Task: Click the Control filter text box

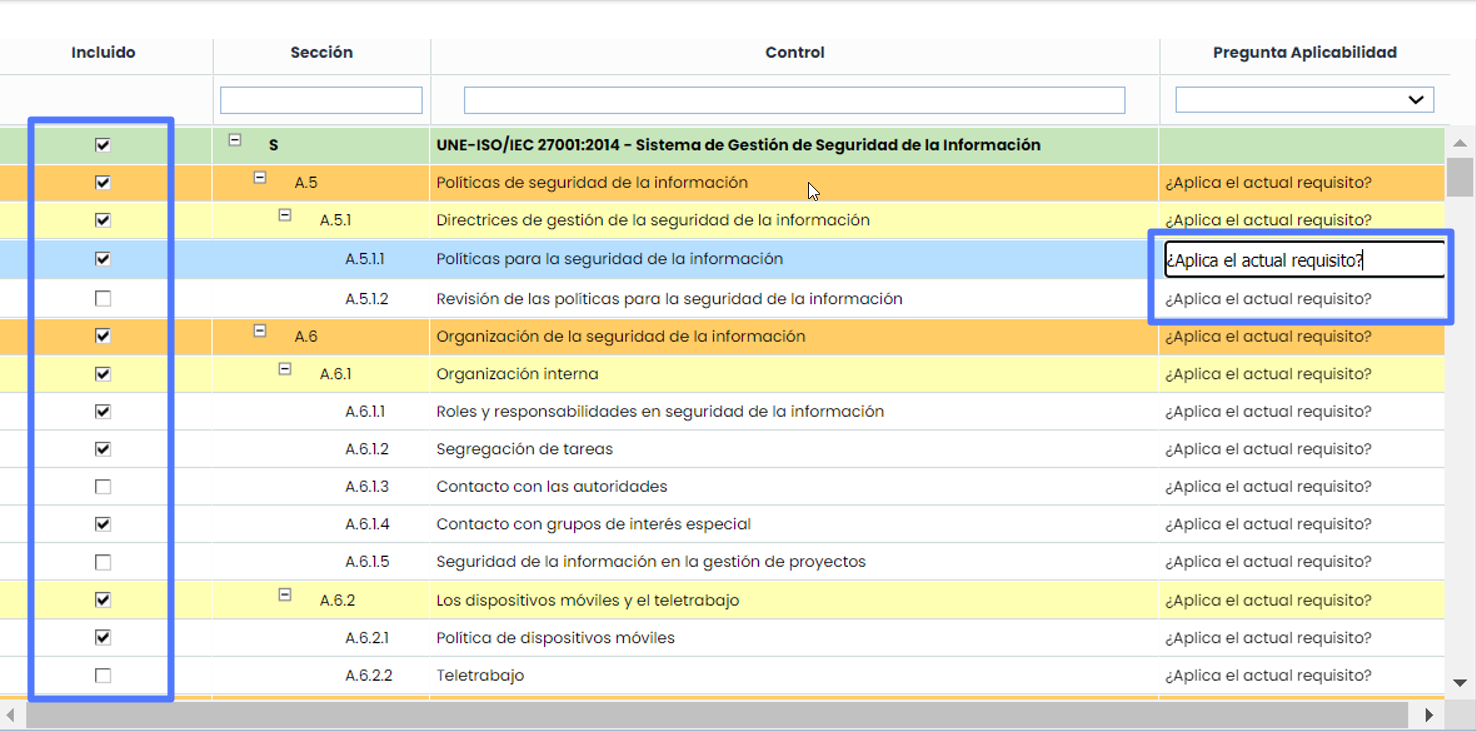Action: click(794, 100)
